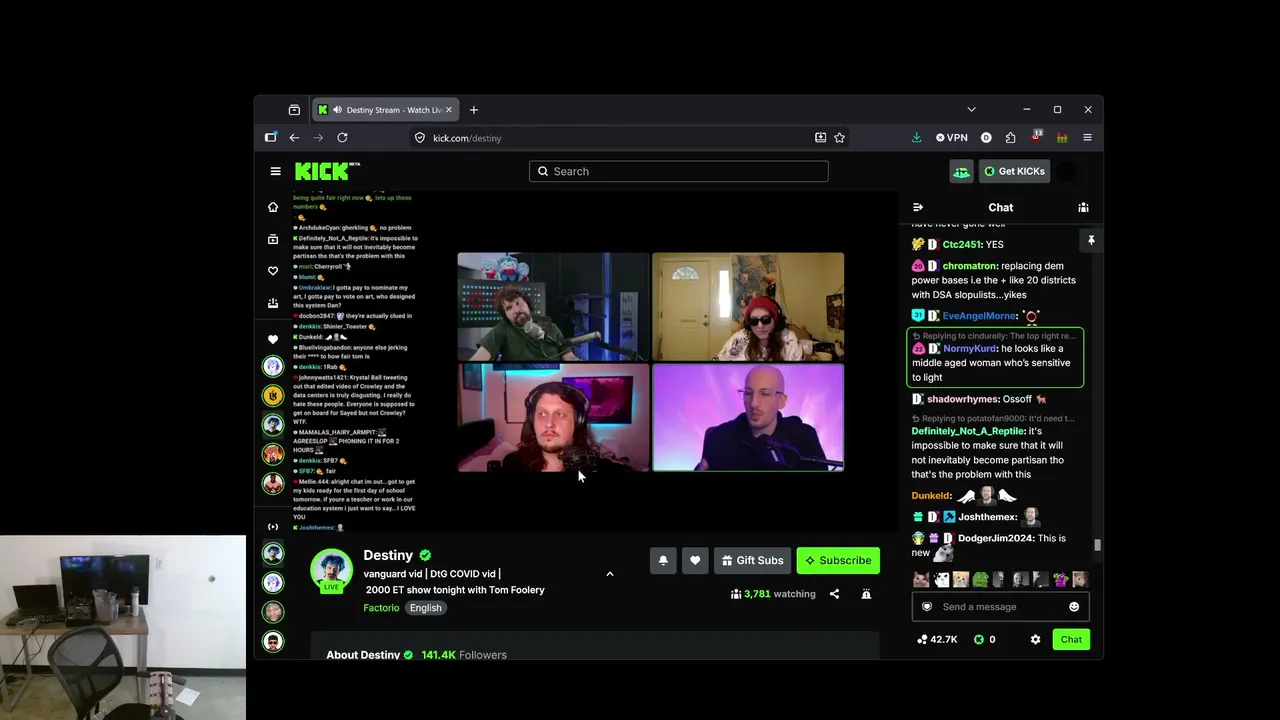Click username chromatron in chat
The image size is (1280, 720).
pyautogui.click(x=970, y=266)
